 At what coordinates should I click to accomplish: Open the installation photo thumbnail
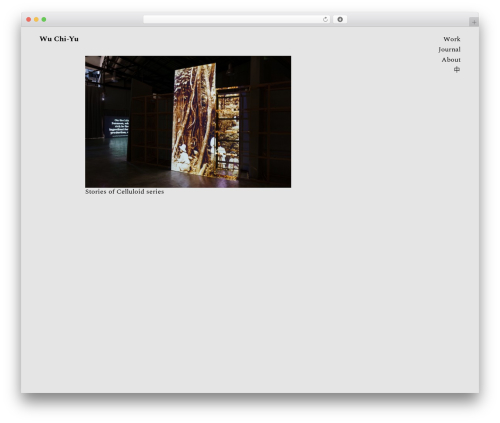(x=188, y=122)
